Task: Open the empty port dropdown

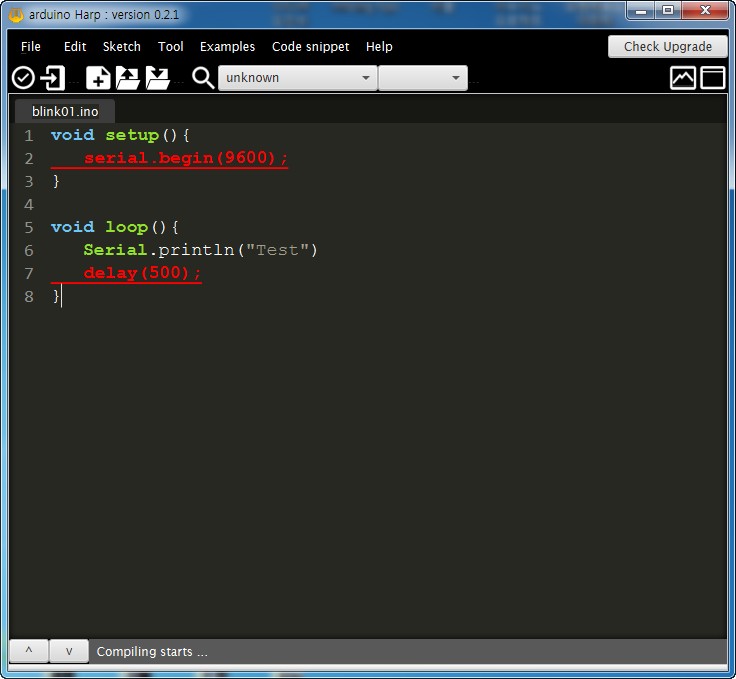Action: 423,78
